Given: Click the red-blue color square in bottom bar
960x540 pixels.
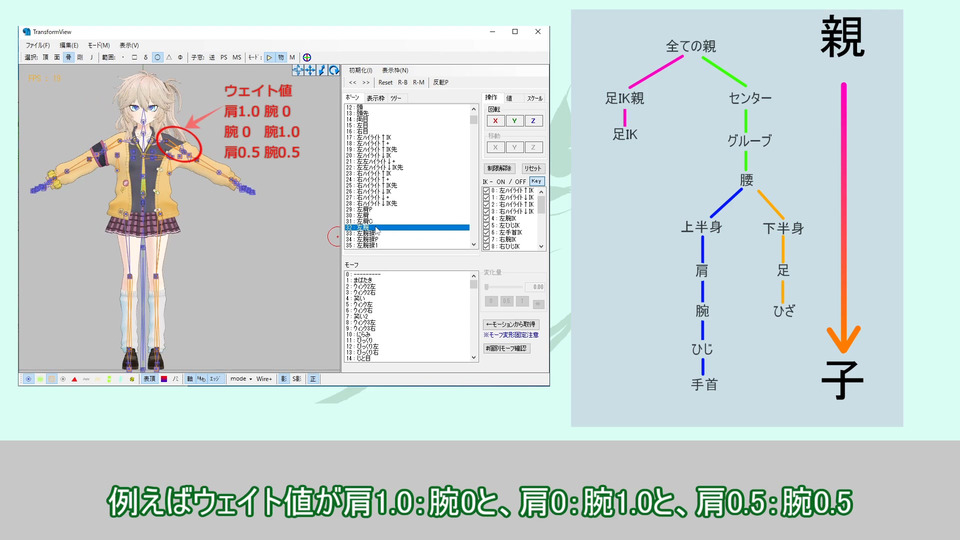Looking at the screenshot, I should coord(164,379).
